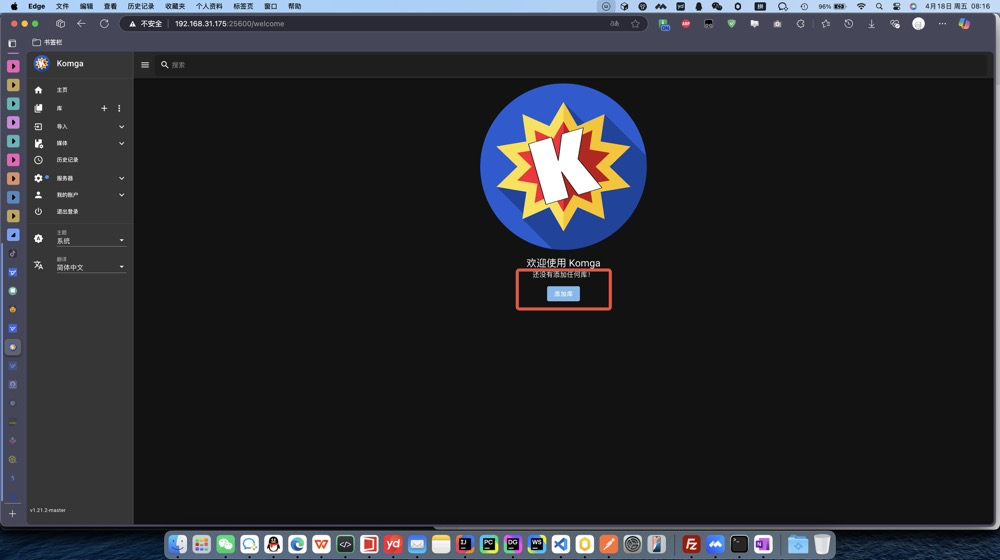Viewport: 1000px width, 560px height.
Task: Open QQ penguin from the Dock
Action: click(x=274, y=544)
